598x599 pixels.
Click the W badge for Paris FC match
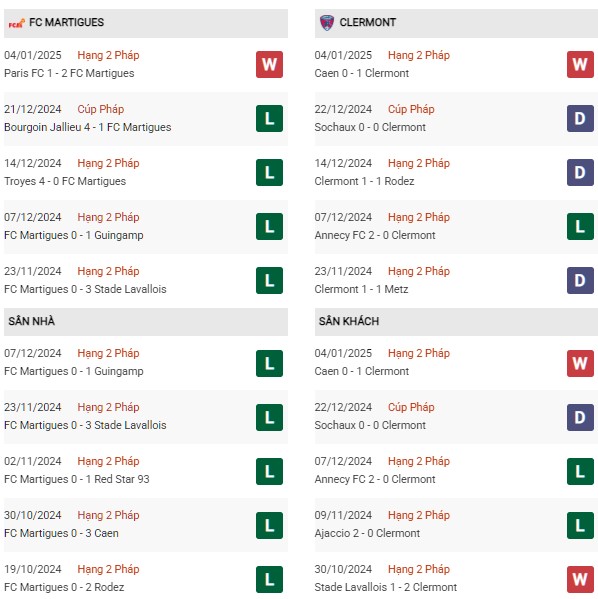pos(269,64)
